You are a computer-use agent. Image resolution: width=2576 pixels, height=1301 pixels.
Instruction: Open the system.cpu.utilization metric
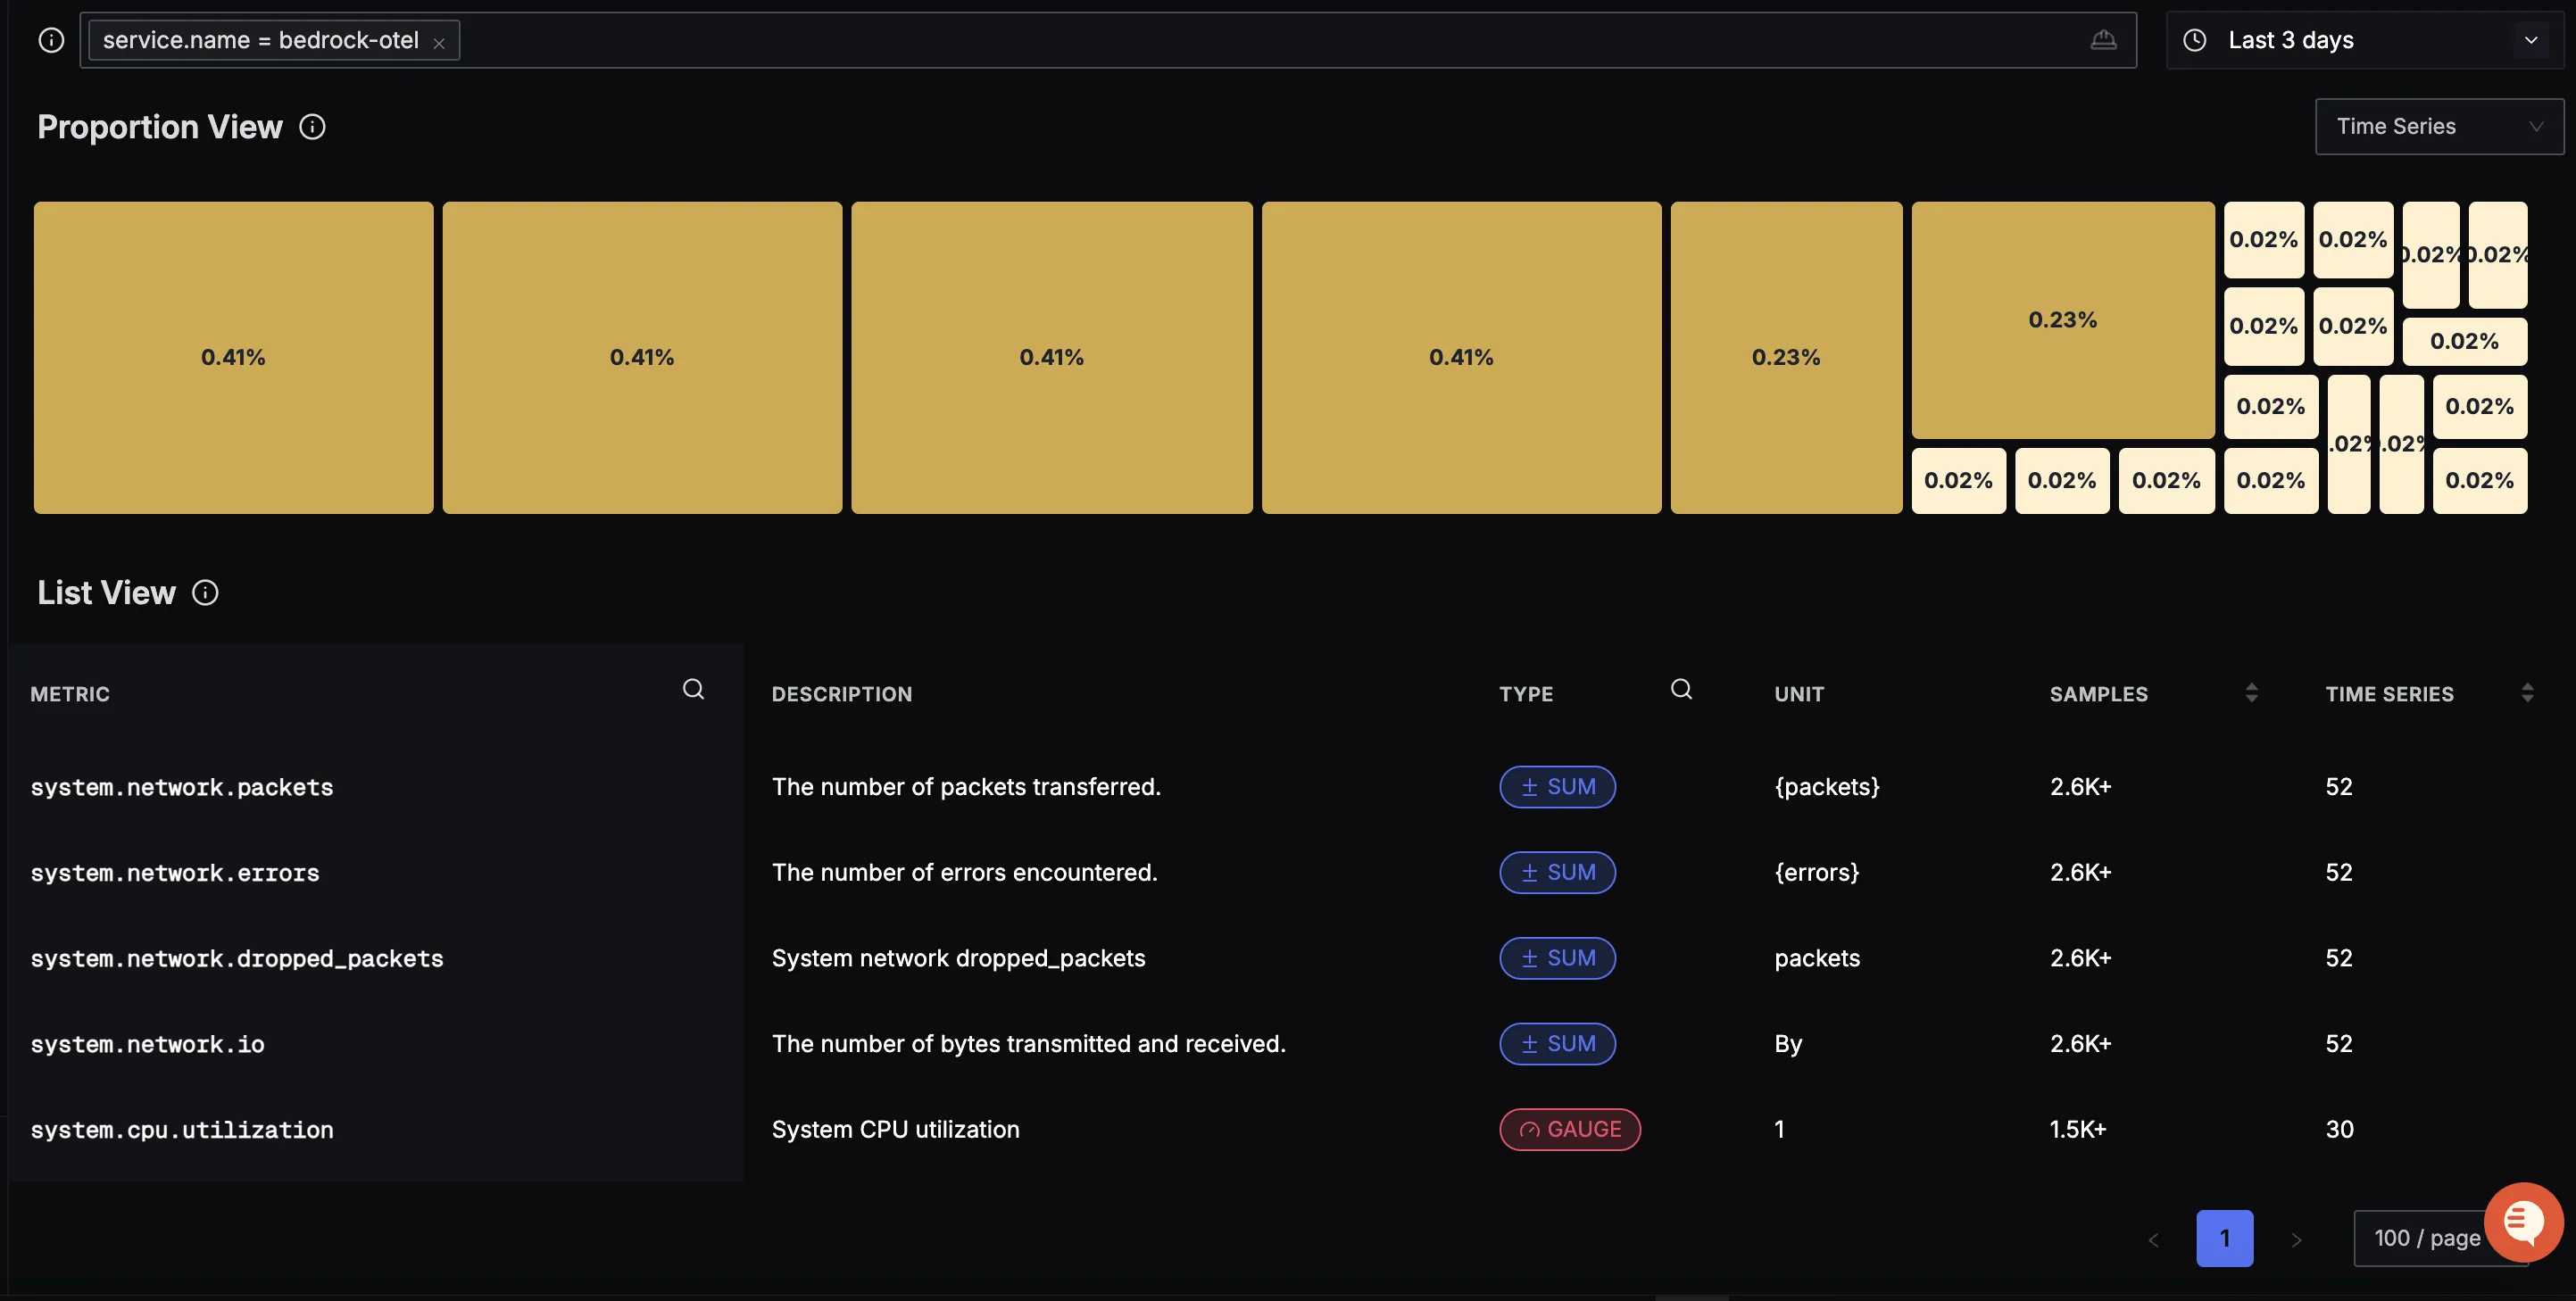pos(182,1130)
